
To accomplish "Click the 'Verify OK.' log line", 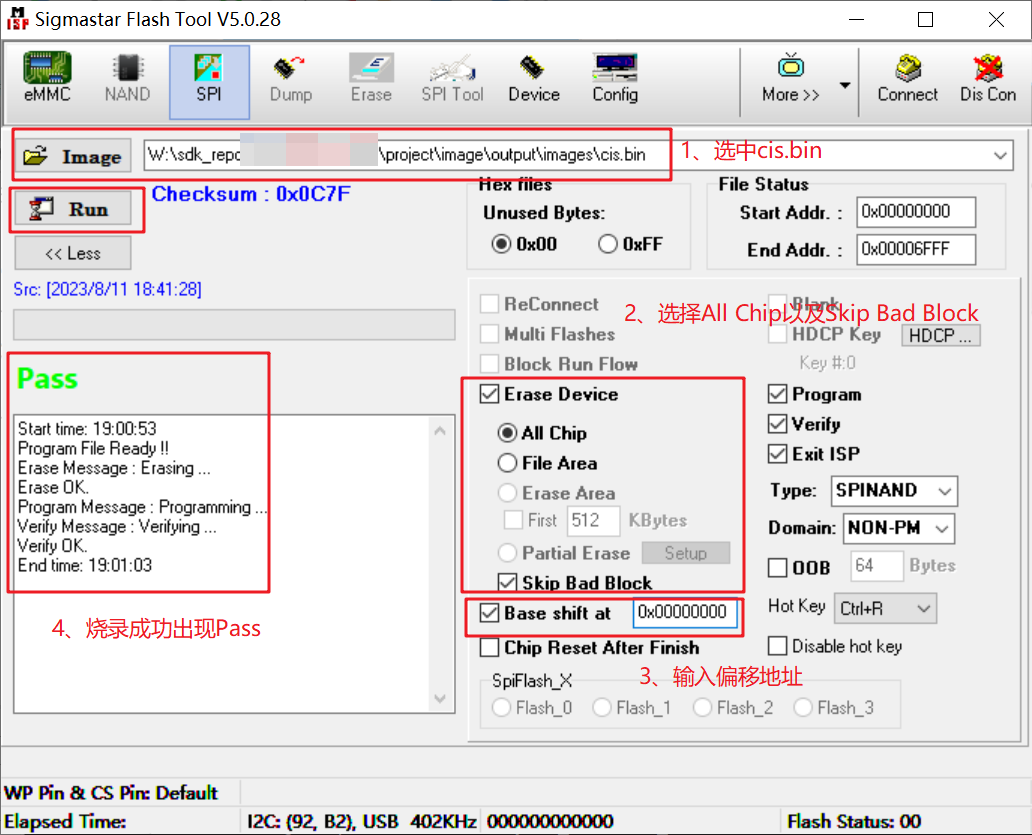I will coord(53,546).
